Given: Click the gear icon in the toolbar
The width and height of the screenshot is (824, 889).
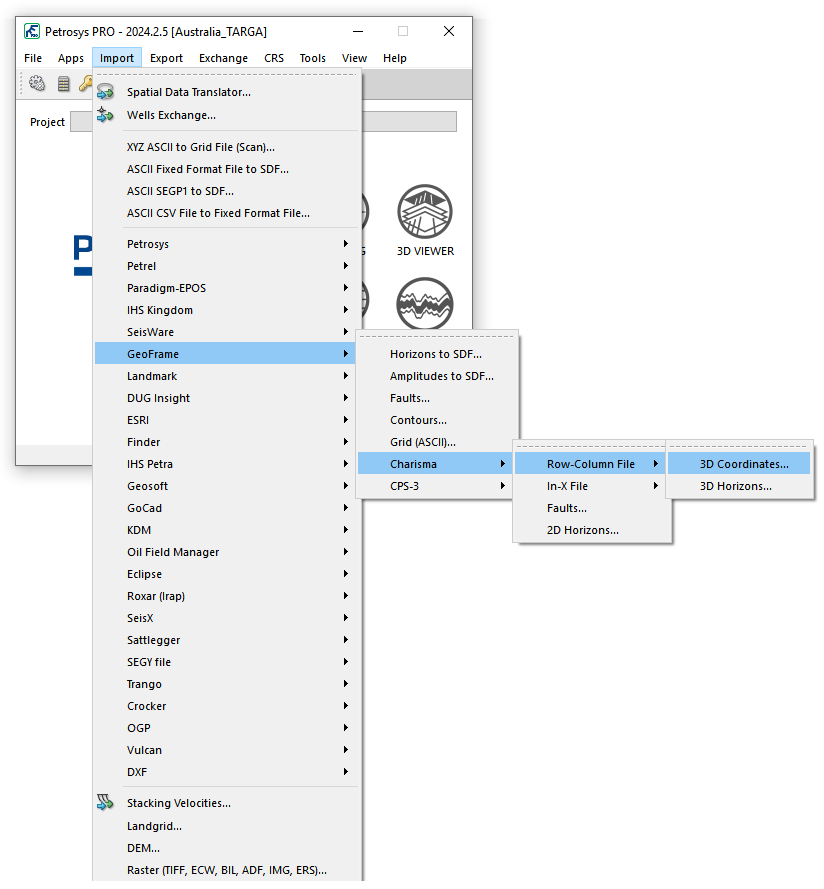Looking at the screenshot, I should 37,84.
